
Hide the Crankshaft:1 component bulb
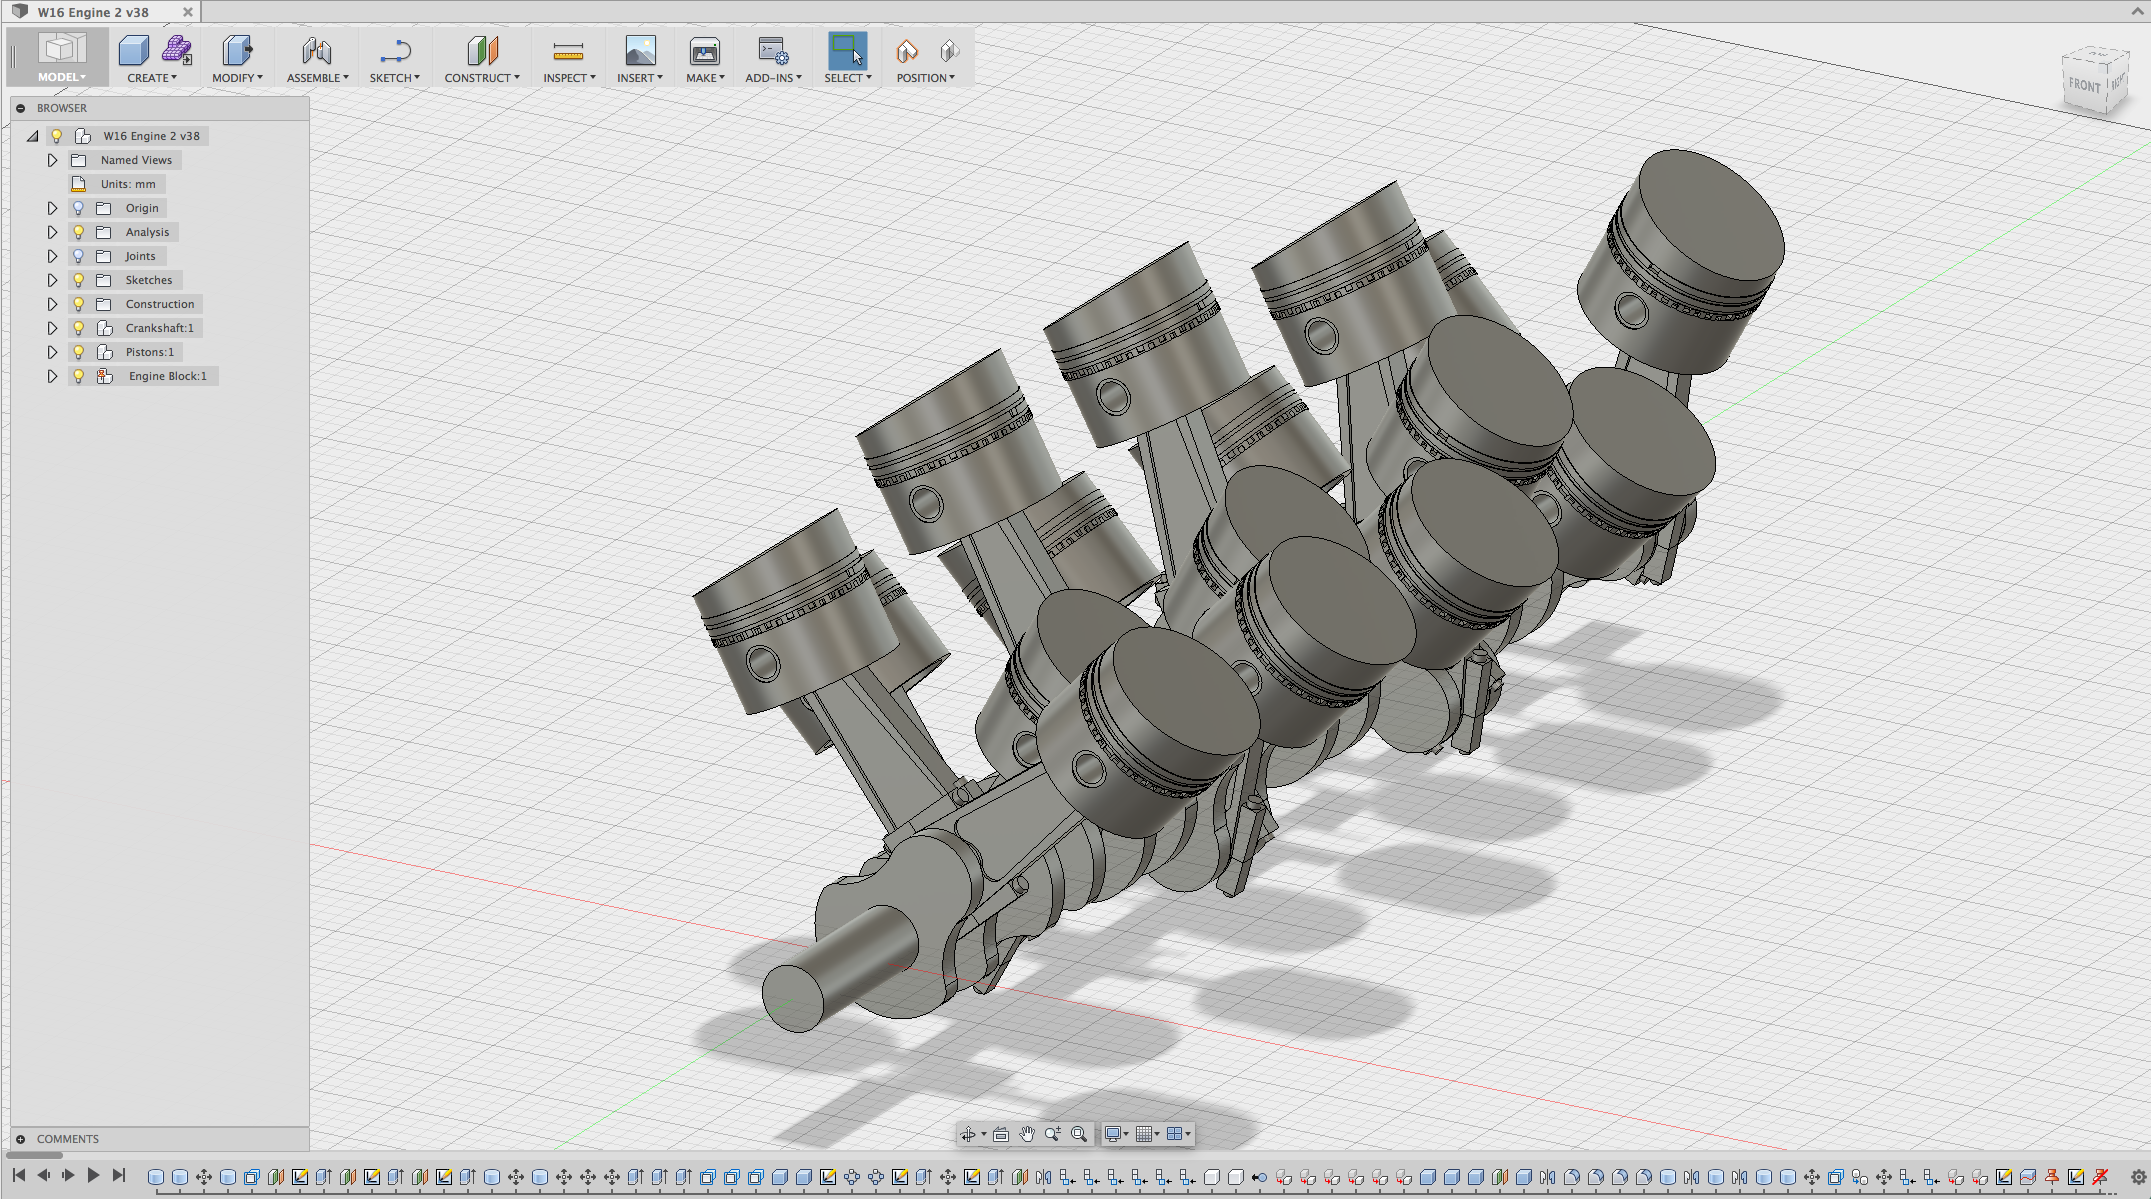pyautogui.click(x=78, y=328)
